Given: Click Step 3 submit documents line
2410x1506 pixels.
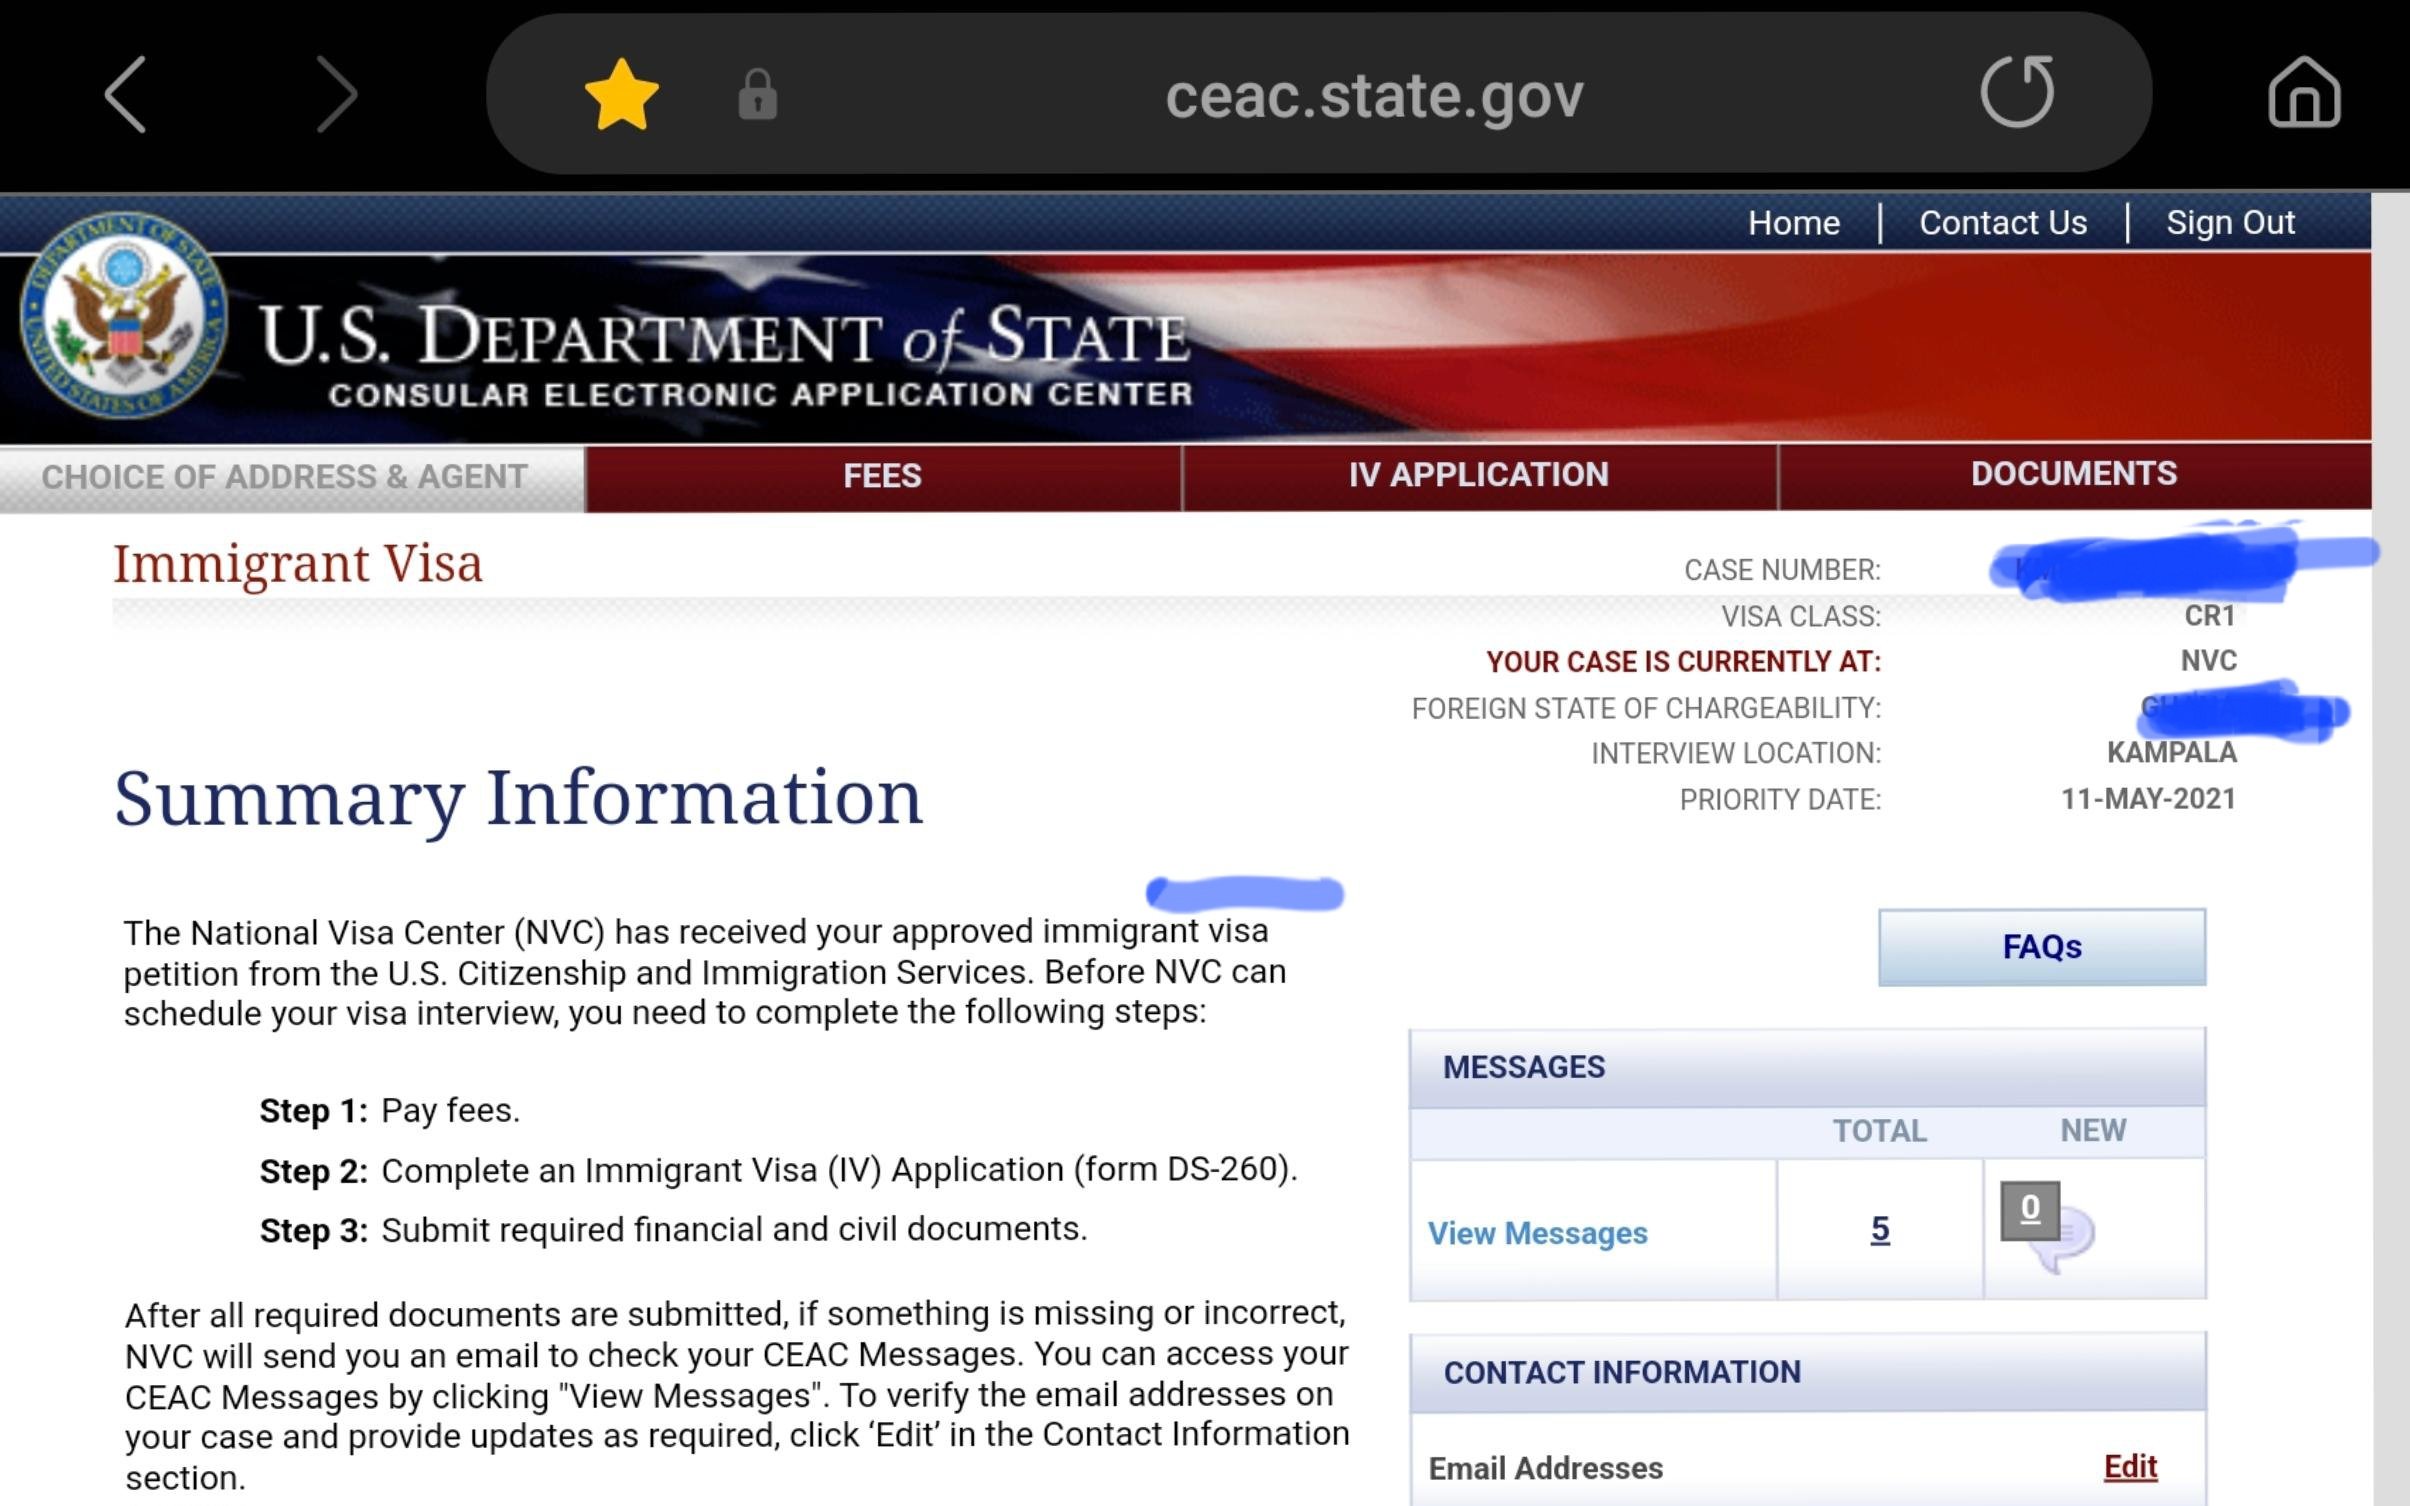Looking at the screenshot, I should (673, 1229).
